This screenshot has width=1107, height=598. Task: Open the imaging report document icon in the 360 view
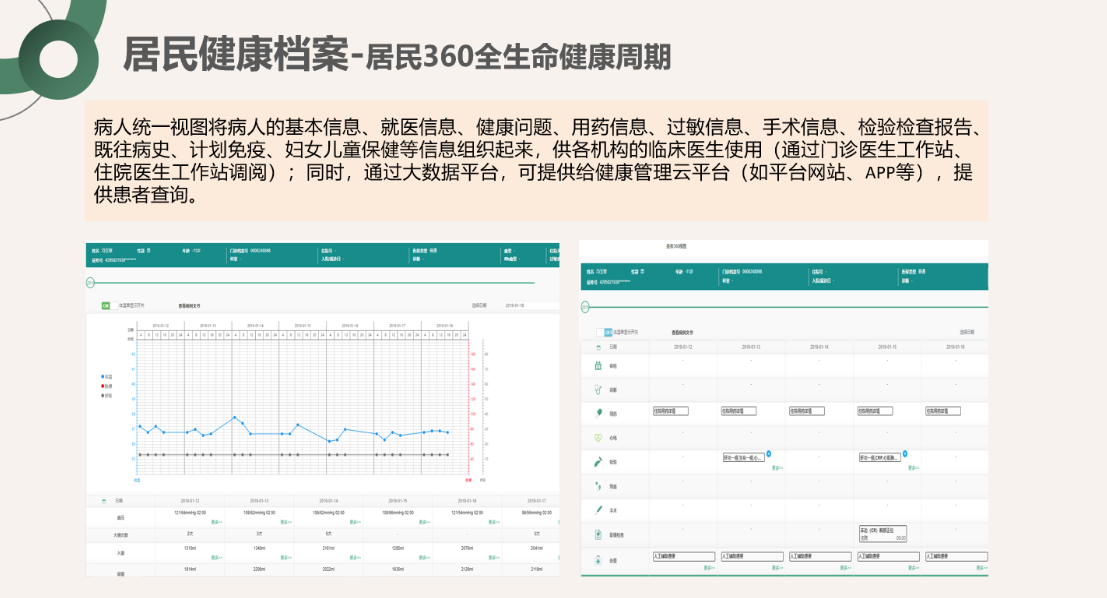click(598, 534)
